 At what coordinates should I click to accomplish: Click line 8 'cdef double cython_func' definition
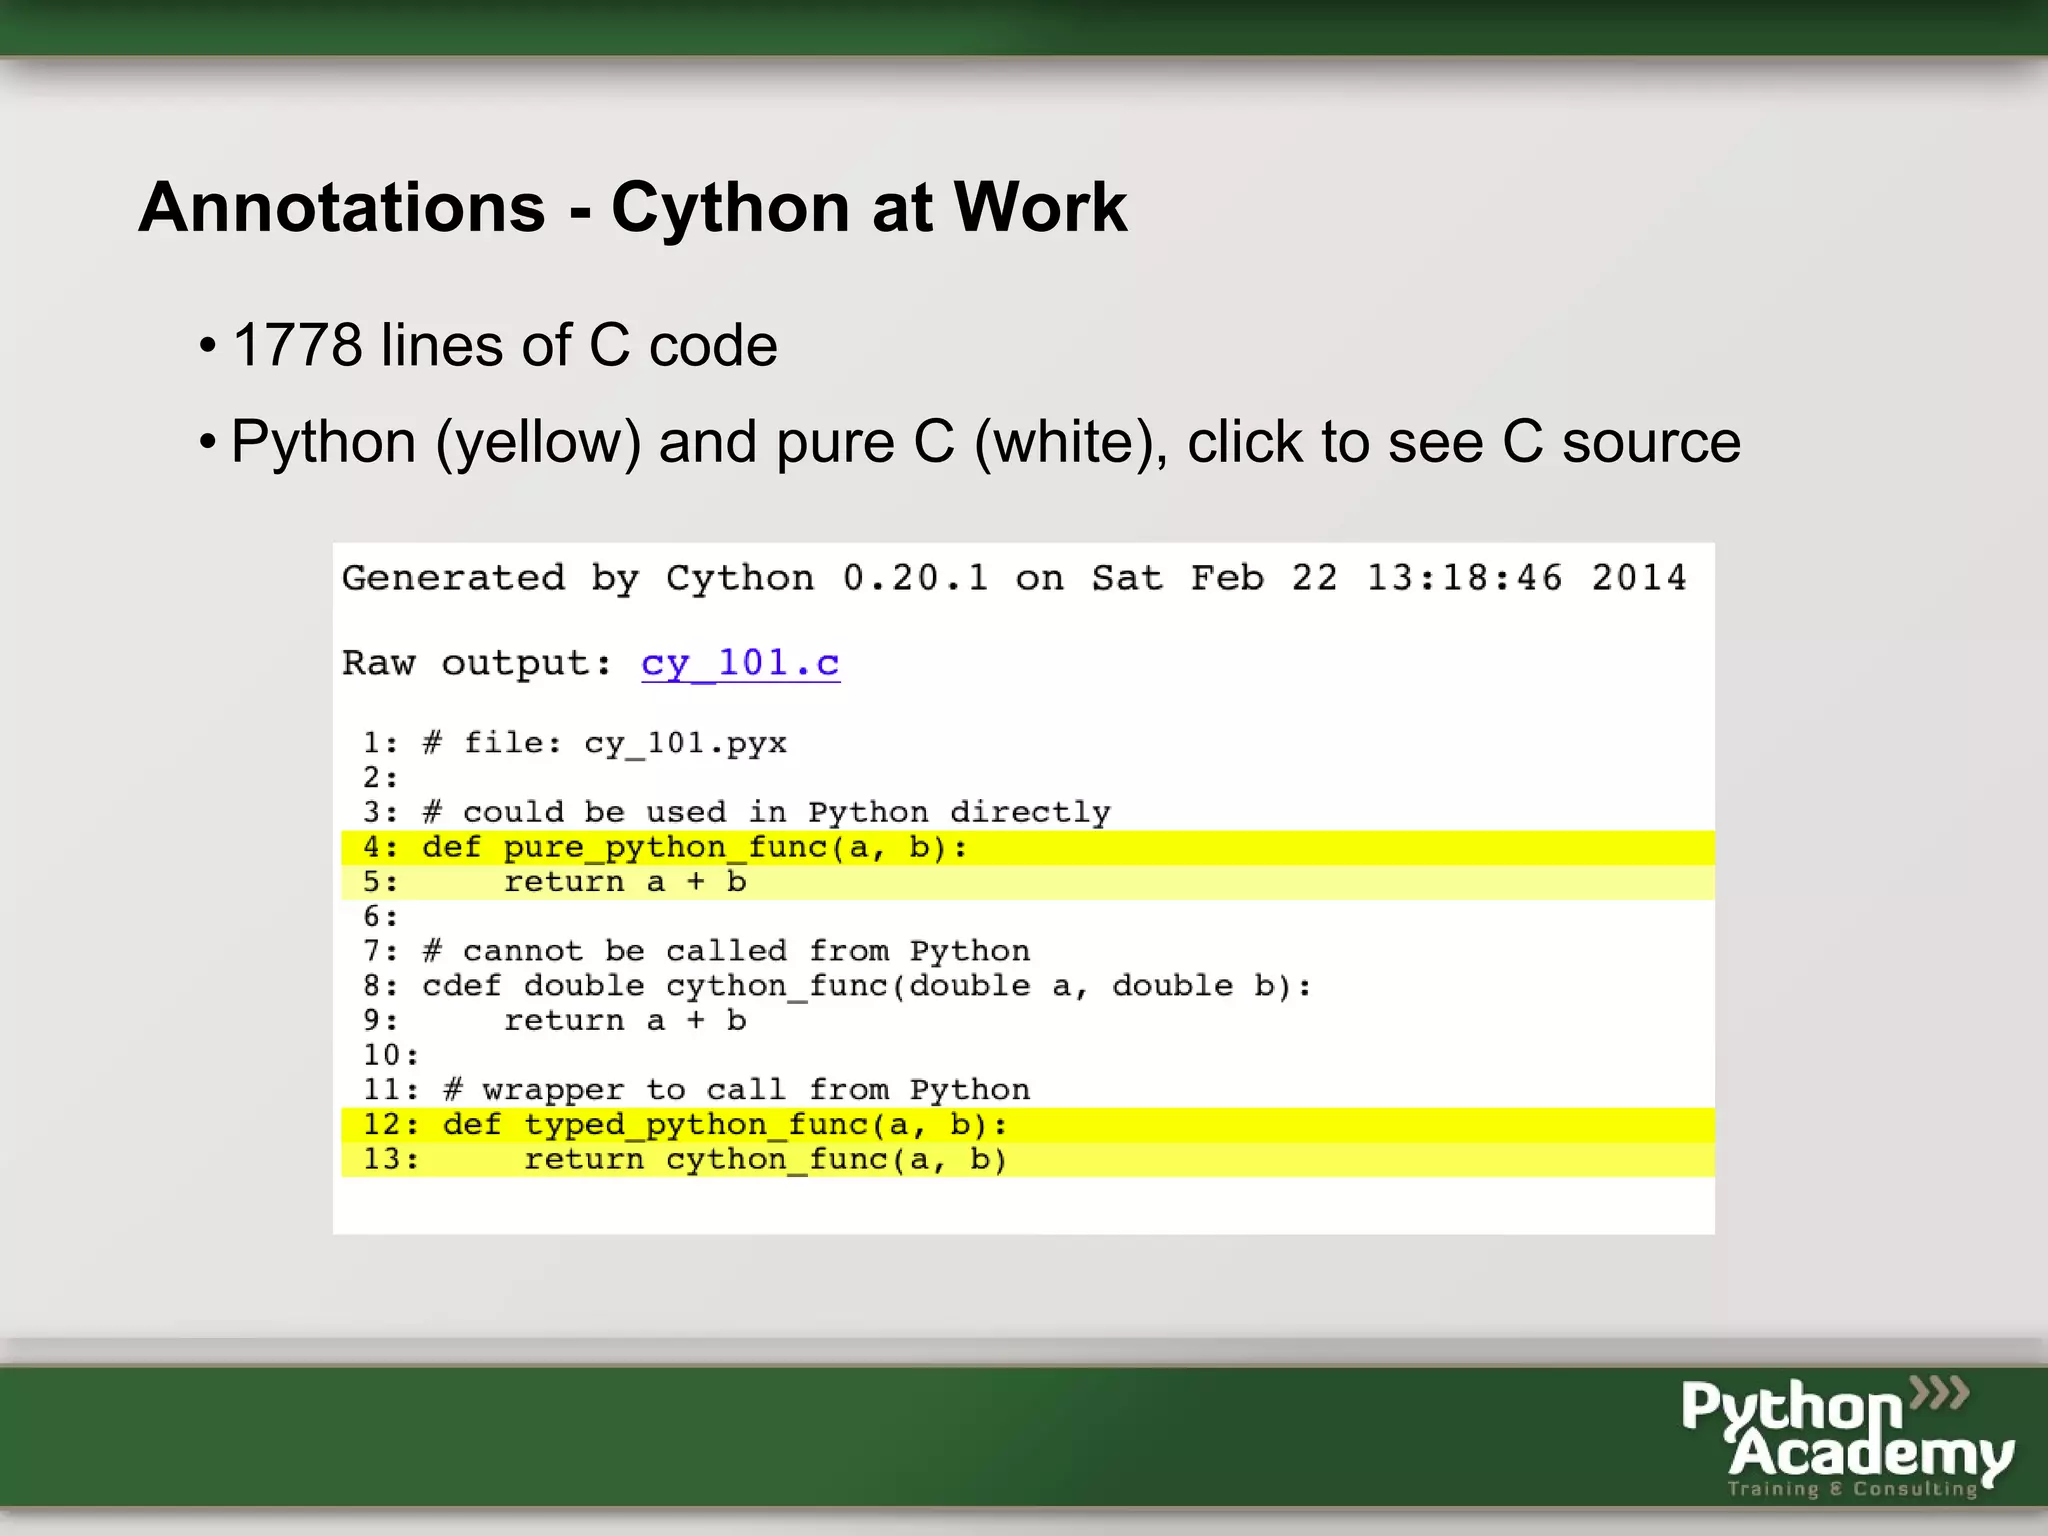(837, 986)
